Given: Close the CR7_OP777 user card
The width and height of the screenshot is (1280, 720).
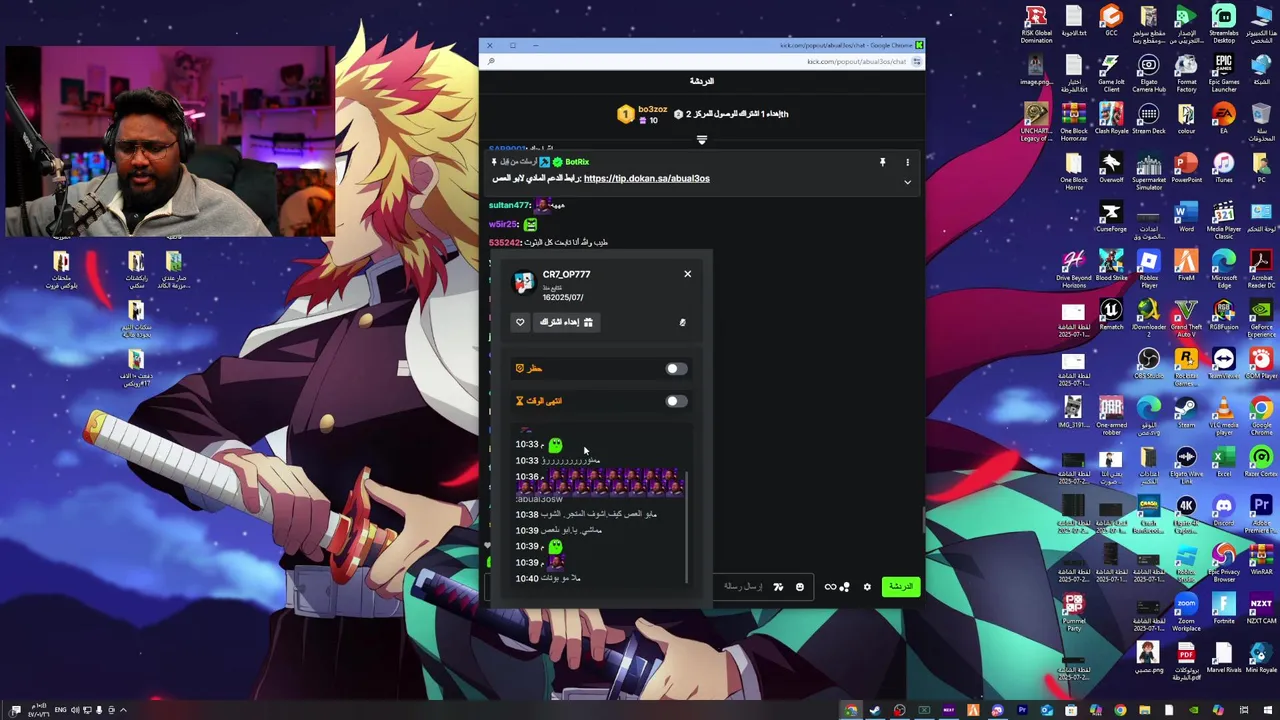Looking at the screenshot, I should 687,274.
